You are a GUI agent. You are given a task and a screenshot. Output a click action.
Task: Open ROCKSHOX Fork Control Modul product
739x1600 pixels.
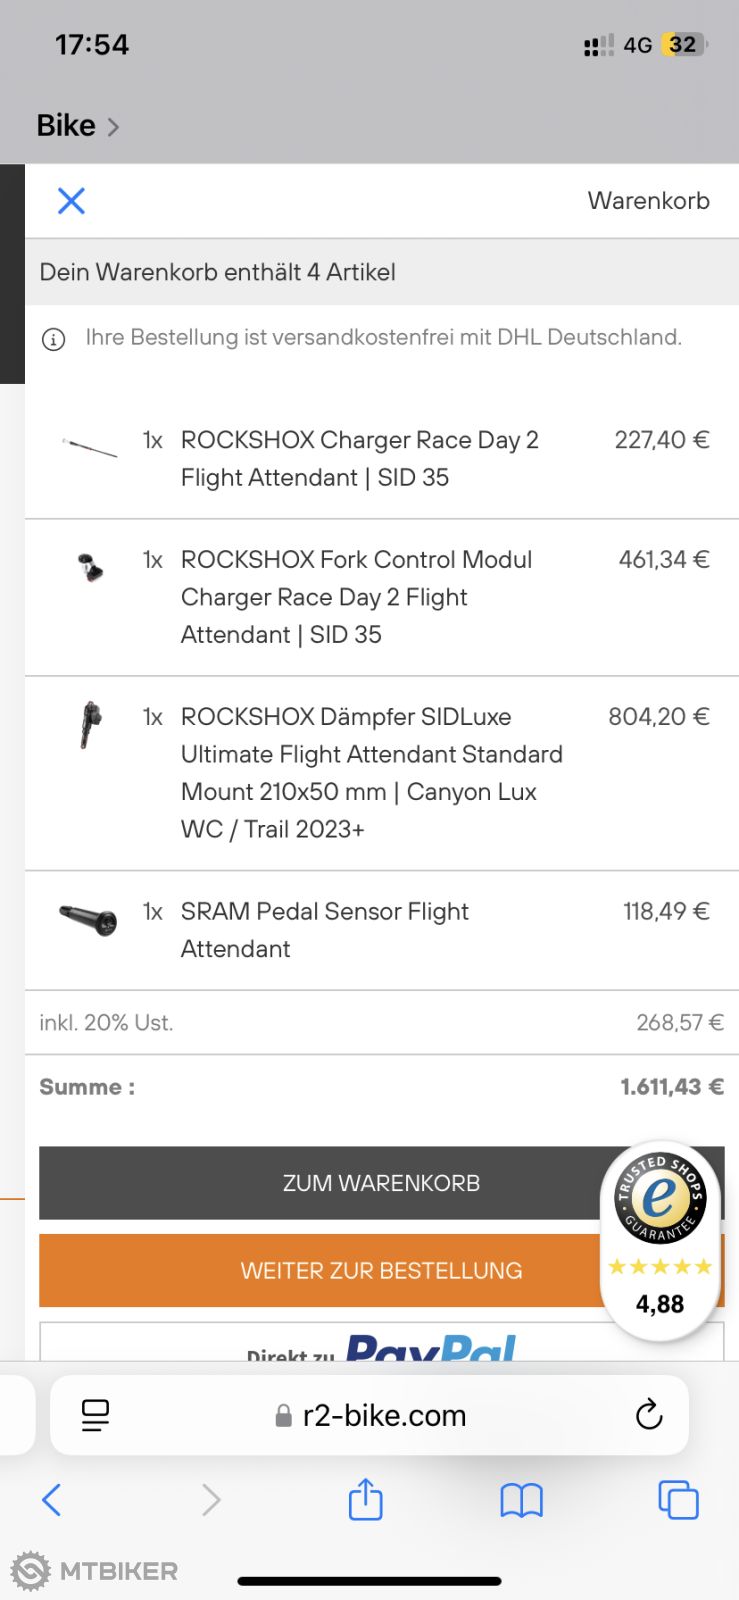click(x=356, y=596)
